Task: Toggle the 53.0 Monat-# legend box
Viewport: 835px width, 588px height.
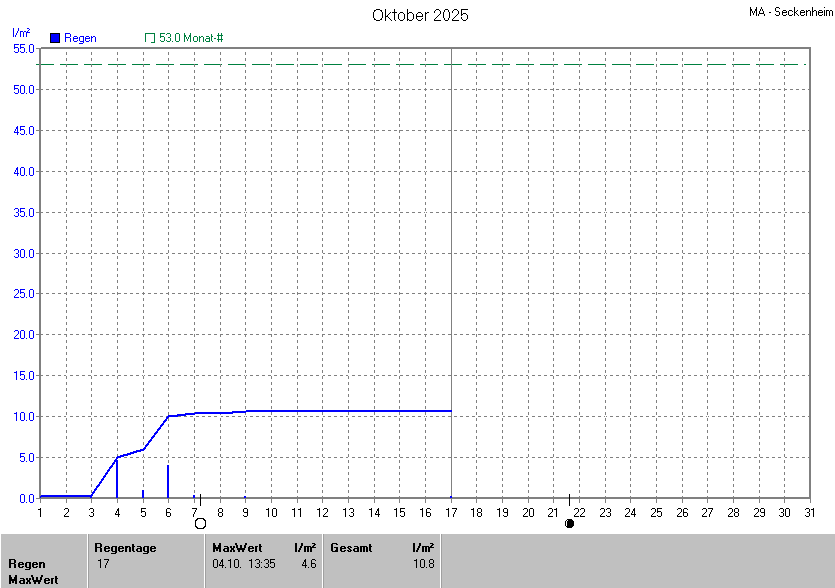Action: (x=150, y=38)
